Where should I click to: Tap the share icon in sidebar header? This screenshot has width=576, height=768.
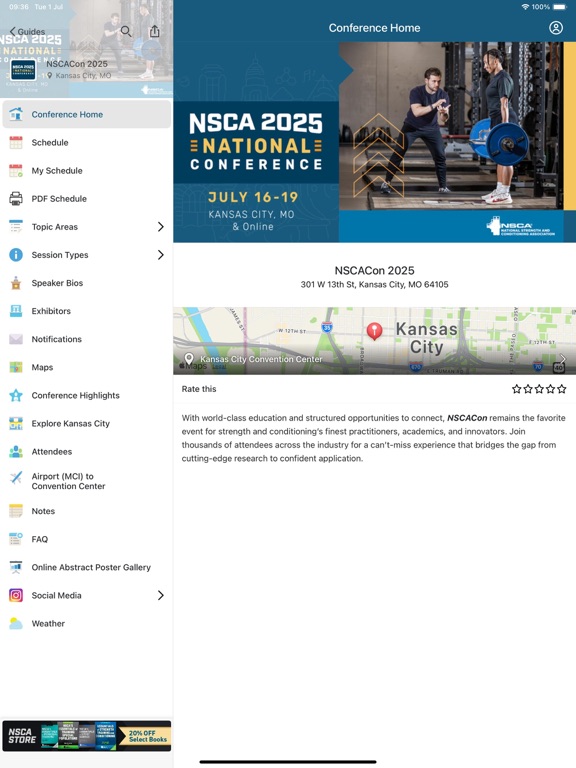(154, 31)
